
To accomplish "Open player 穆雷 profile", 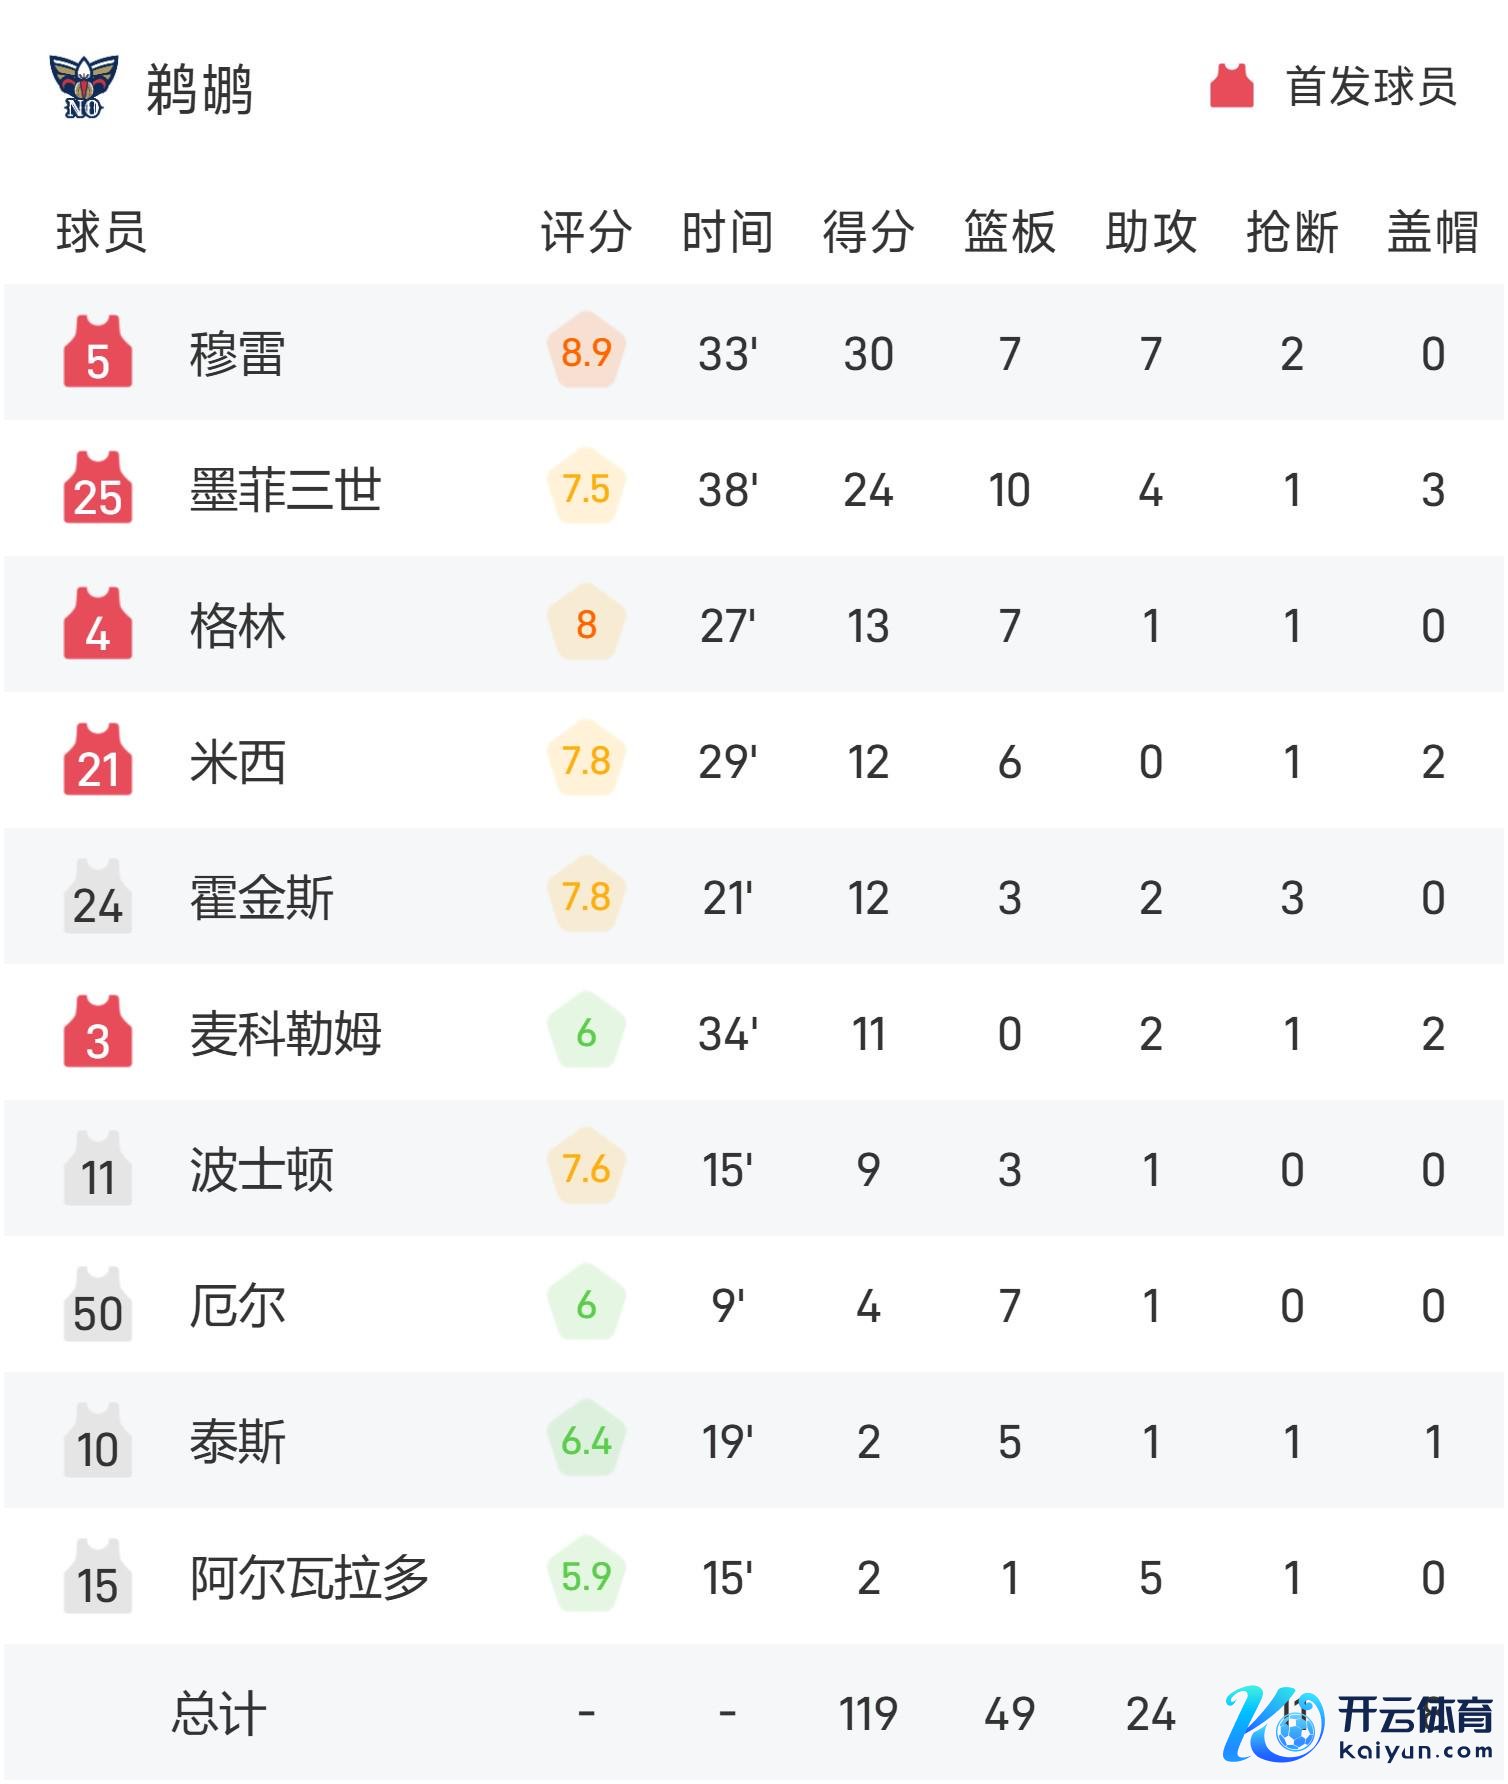I will click(237, 355).
